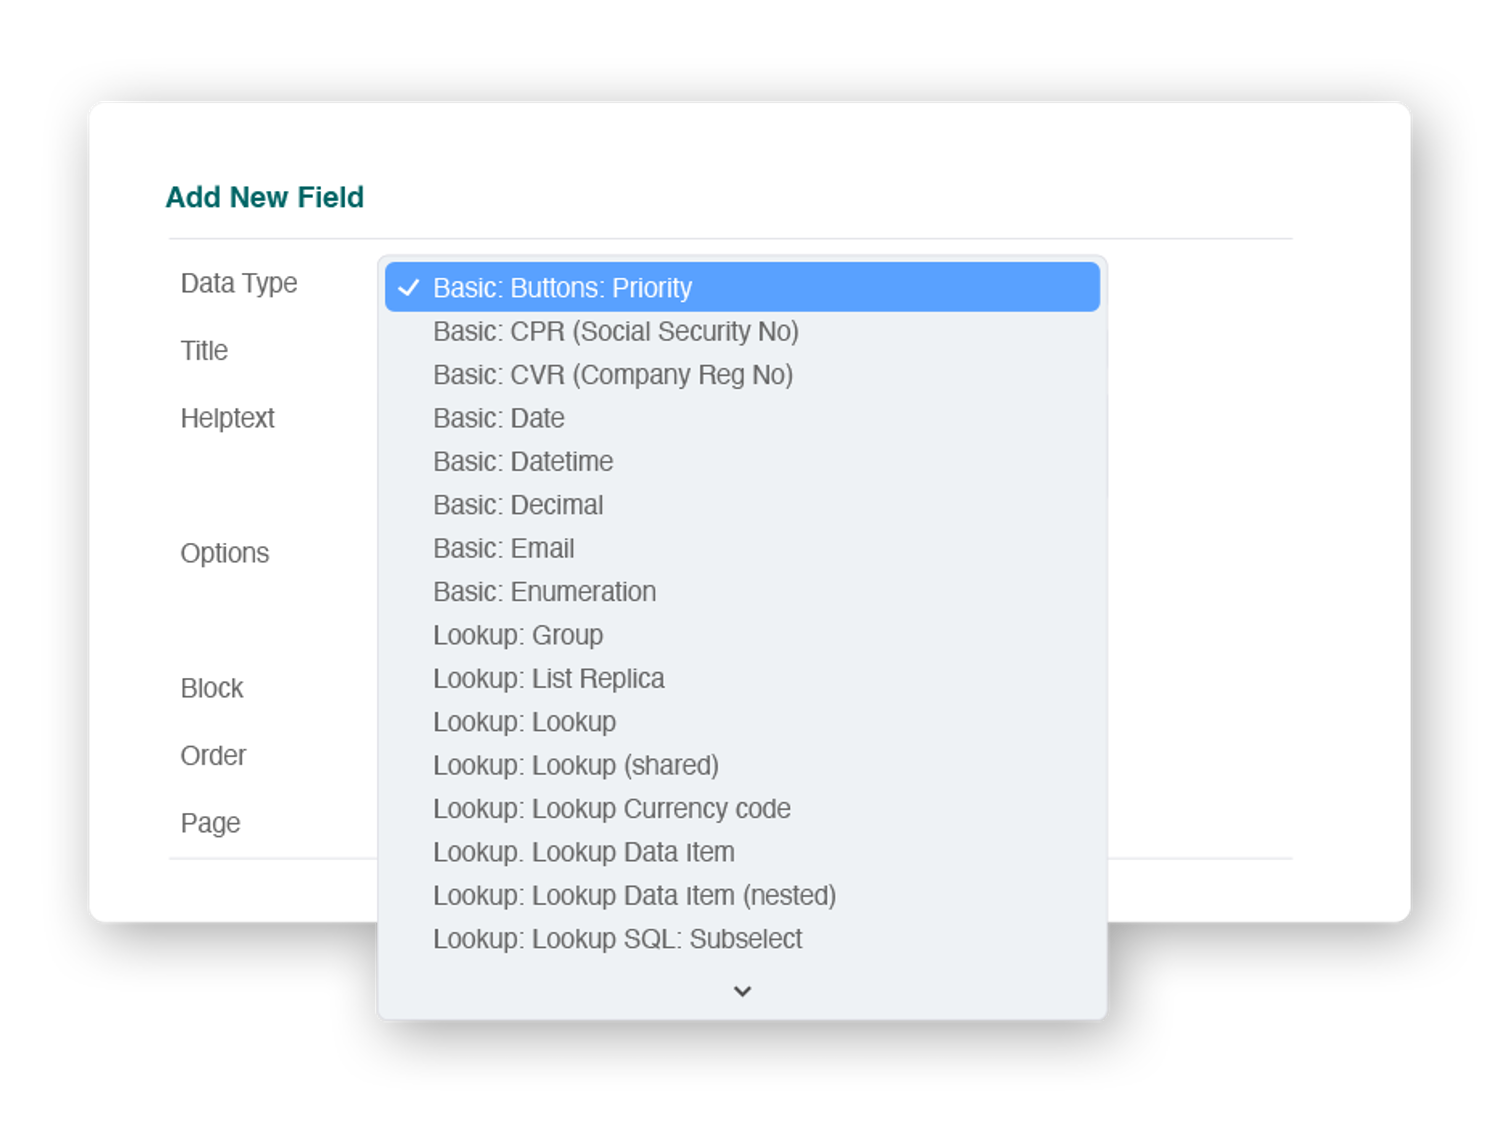Image resolution: width=1500 pixels, height=1125 pixels.
Task: Select Lookup: Lookup Currency code
Action: click(x=611, y=809)
